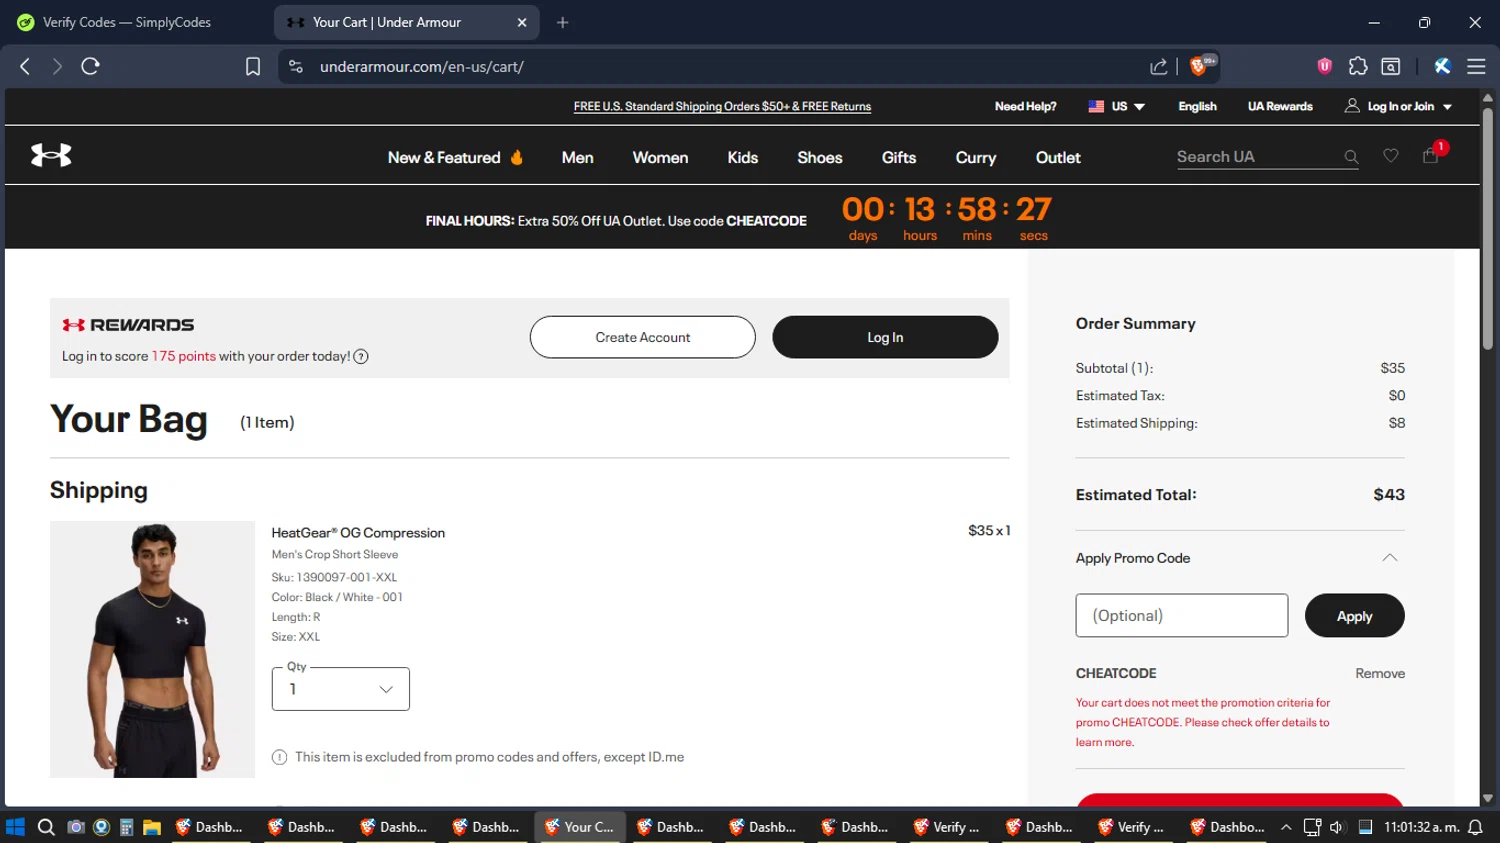Open the Women menu
1500x843 pixels.
click(660, 157)
